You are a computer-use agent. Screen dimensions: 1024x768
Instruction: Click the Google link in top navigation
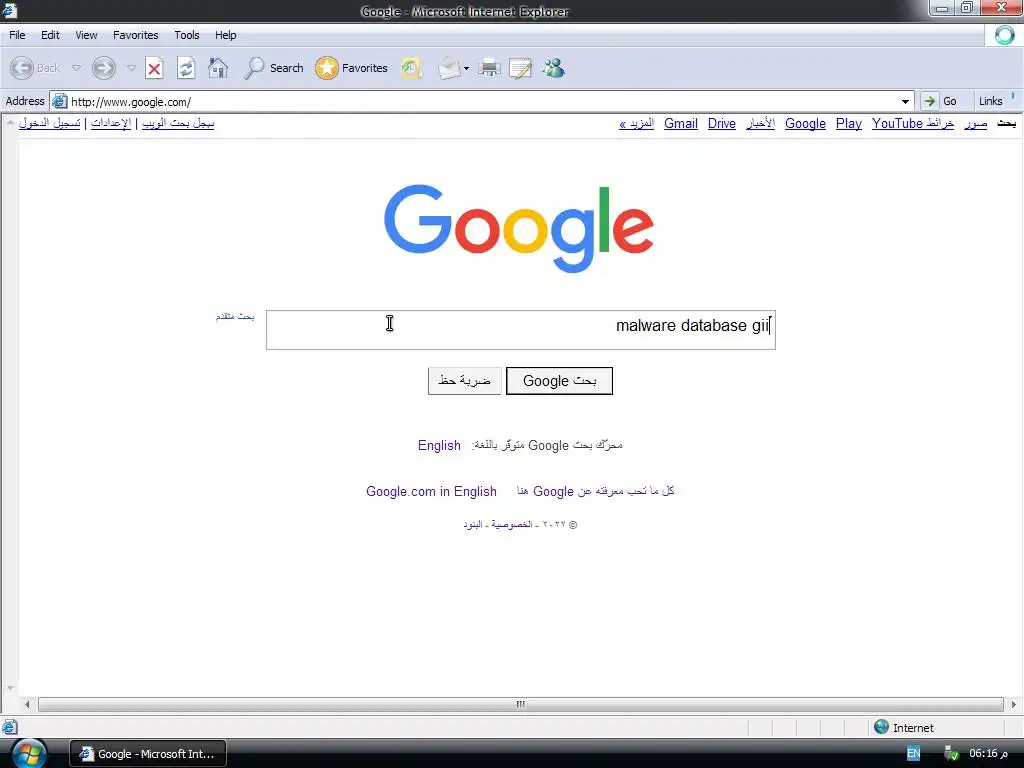pyautogui.click(x=805, y=123)
